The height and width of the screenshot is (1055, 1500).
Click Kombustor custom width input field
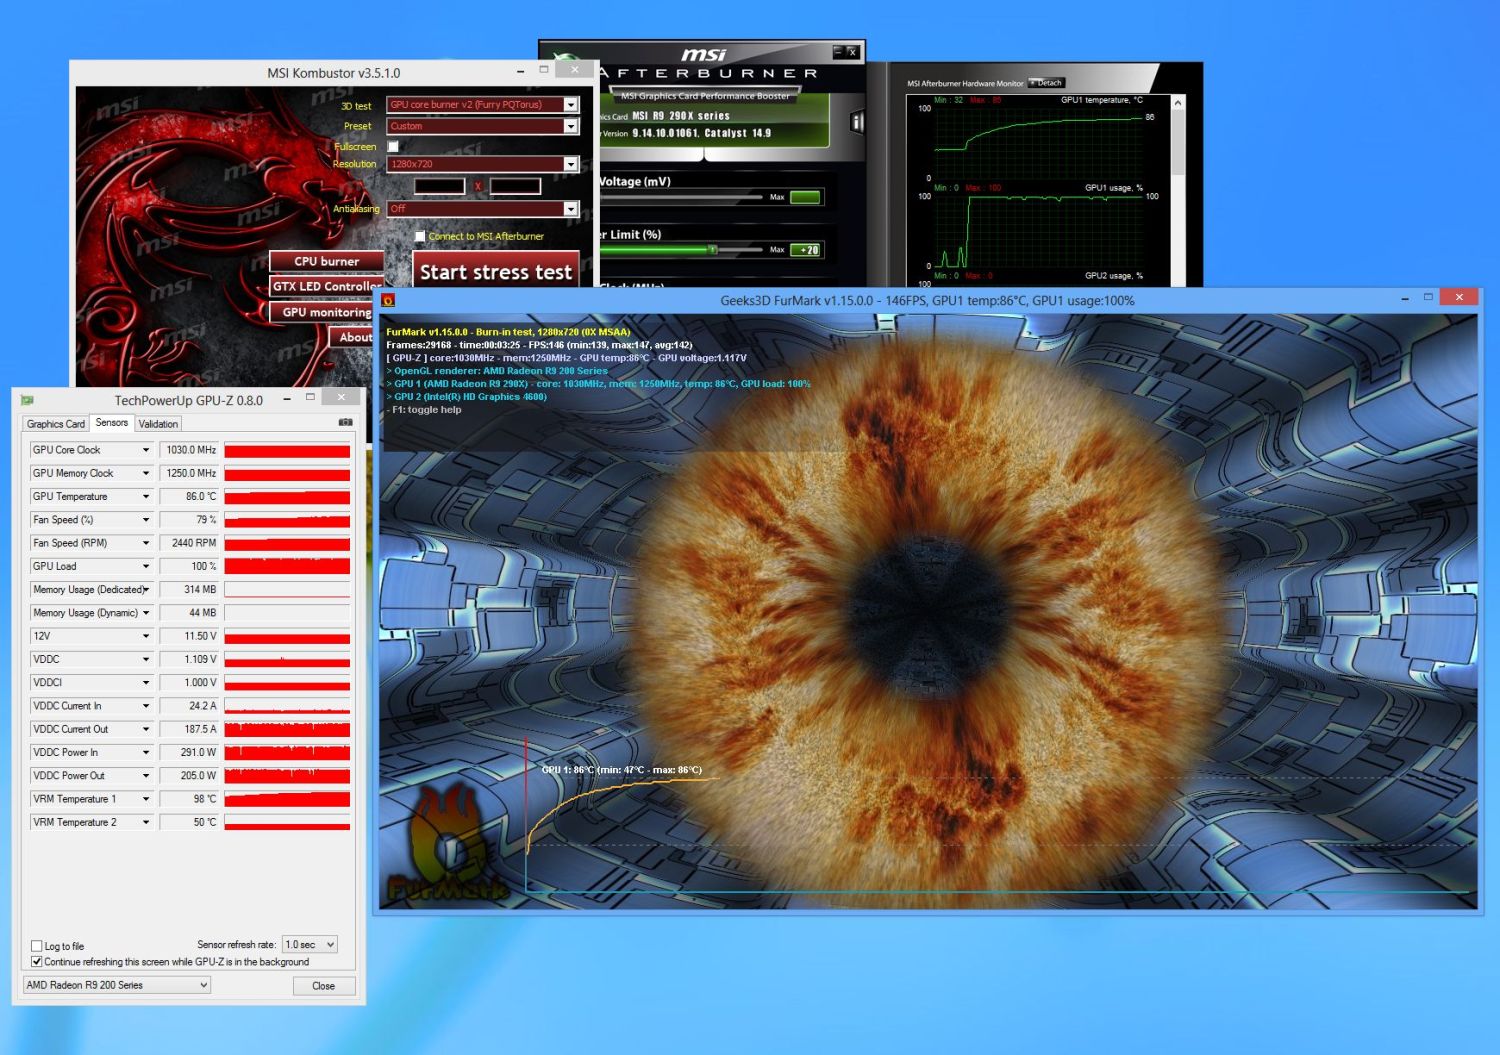pos(440,186)
